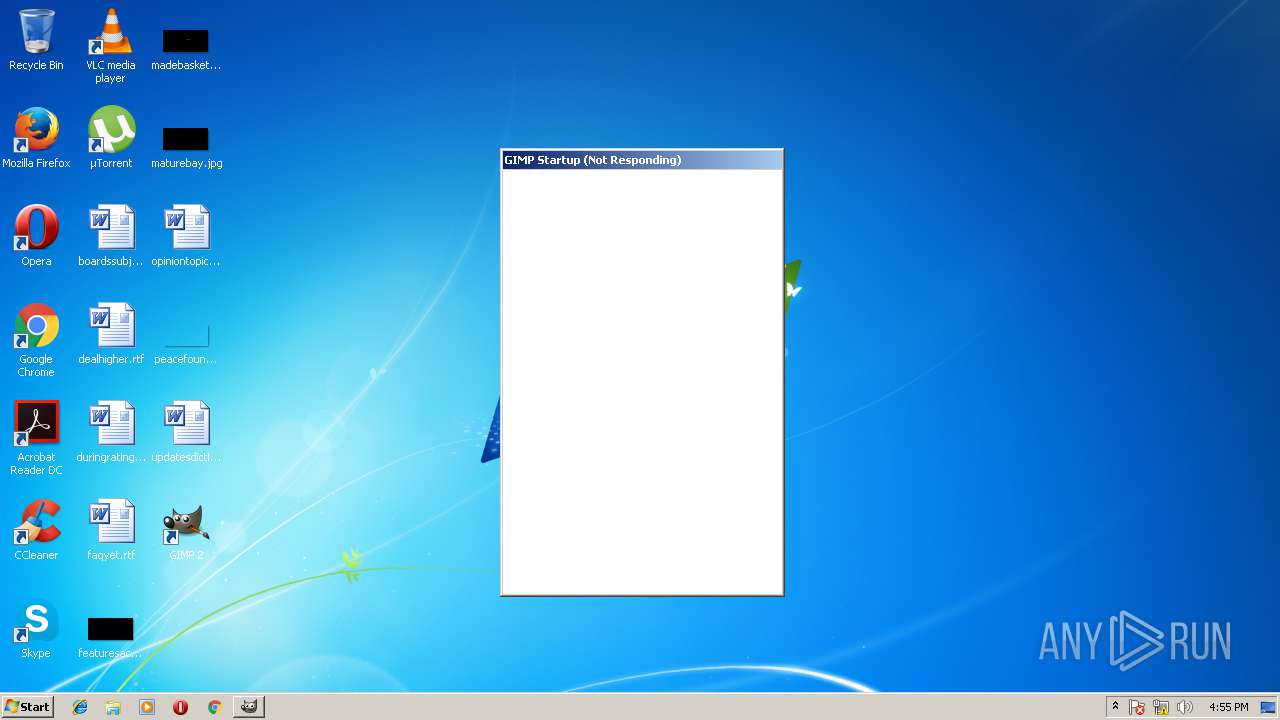Open the volume speaker tray icon
This screenshot has height=720, width=1280.
[1185, 707]
